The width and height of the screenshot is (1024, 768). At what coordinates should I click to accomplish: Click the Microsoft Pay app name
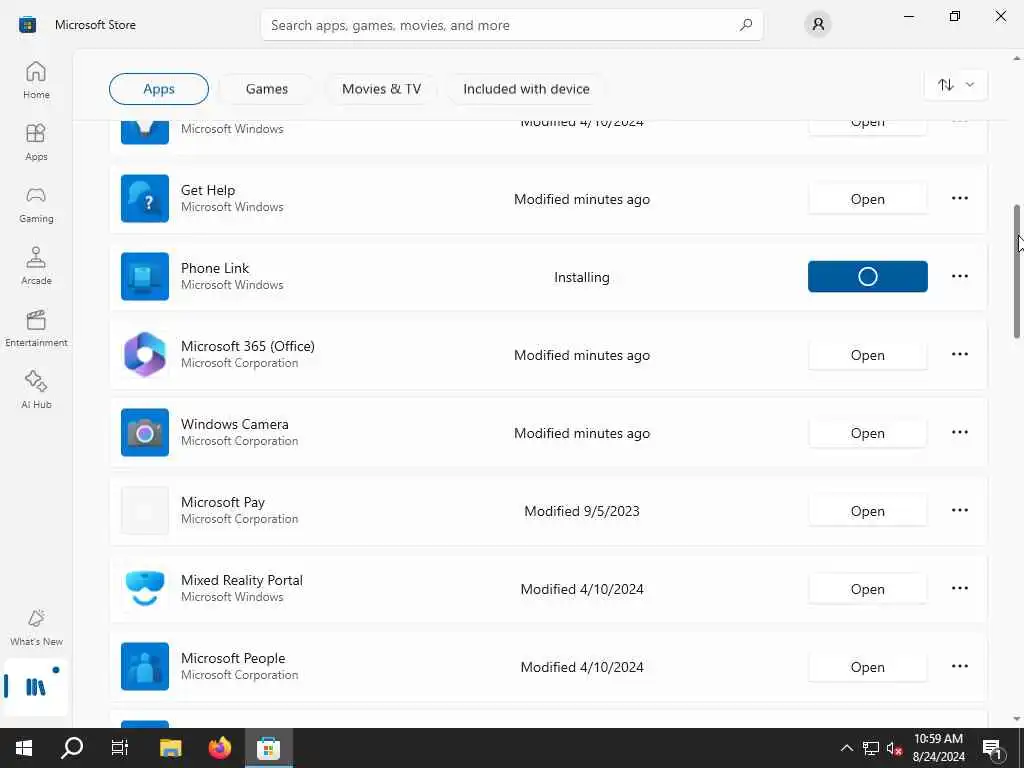click(x=223, y=502)
